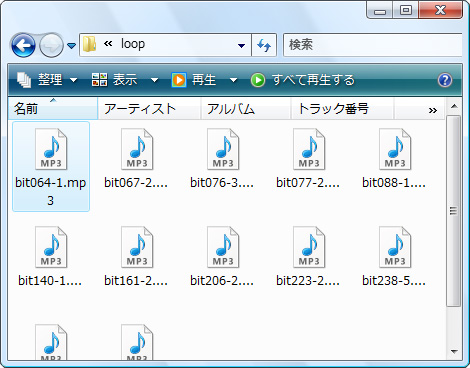Open help with the question mark icon

click(445, 80)
